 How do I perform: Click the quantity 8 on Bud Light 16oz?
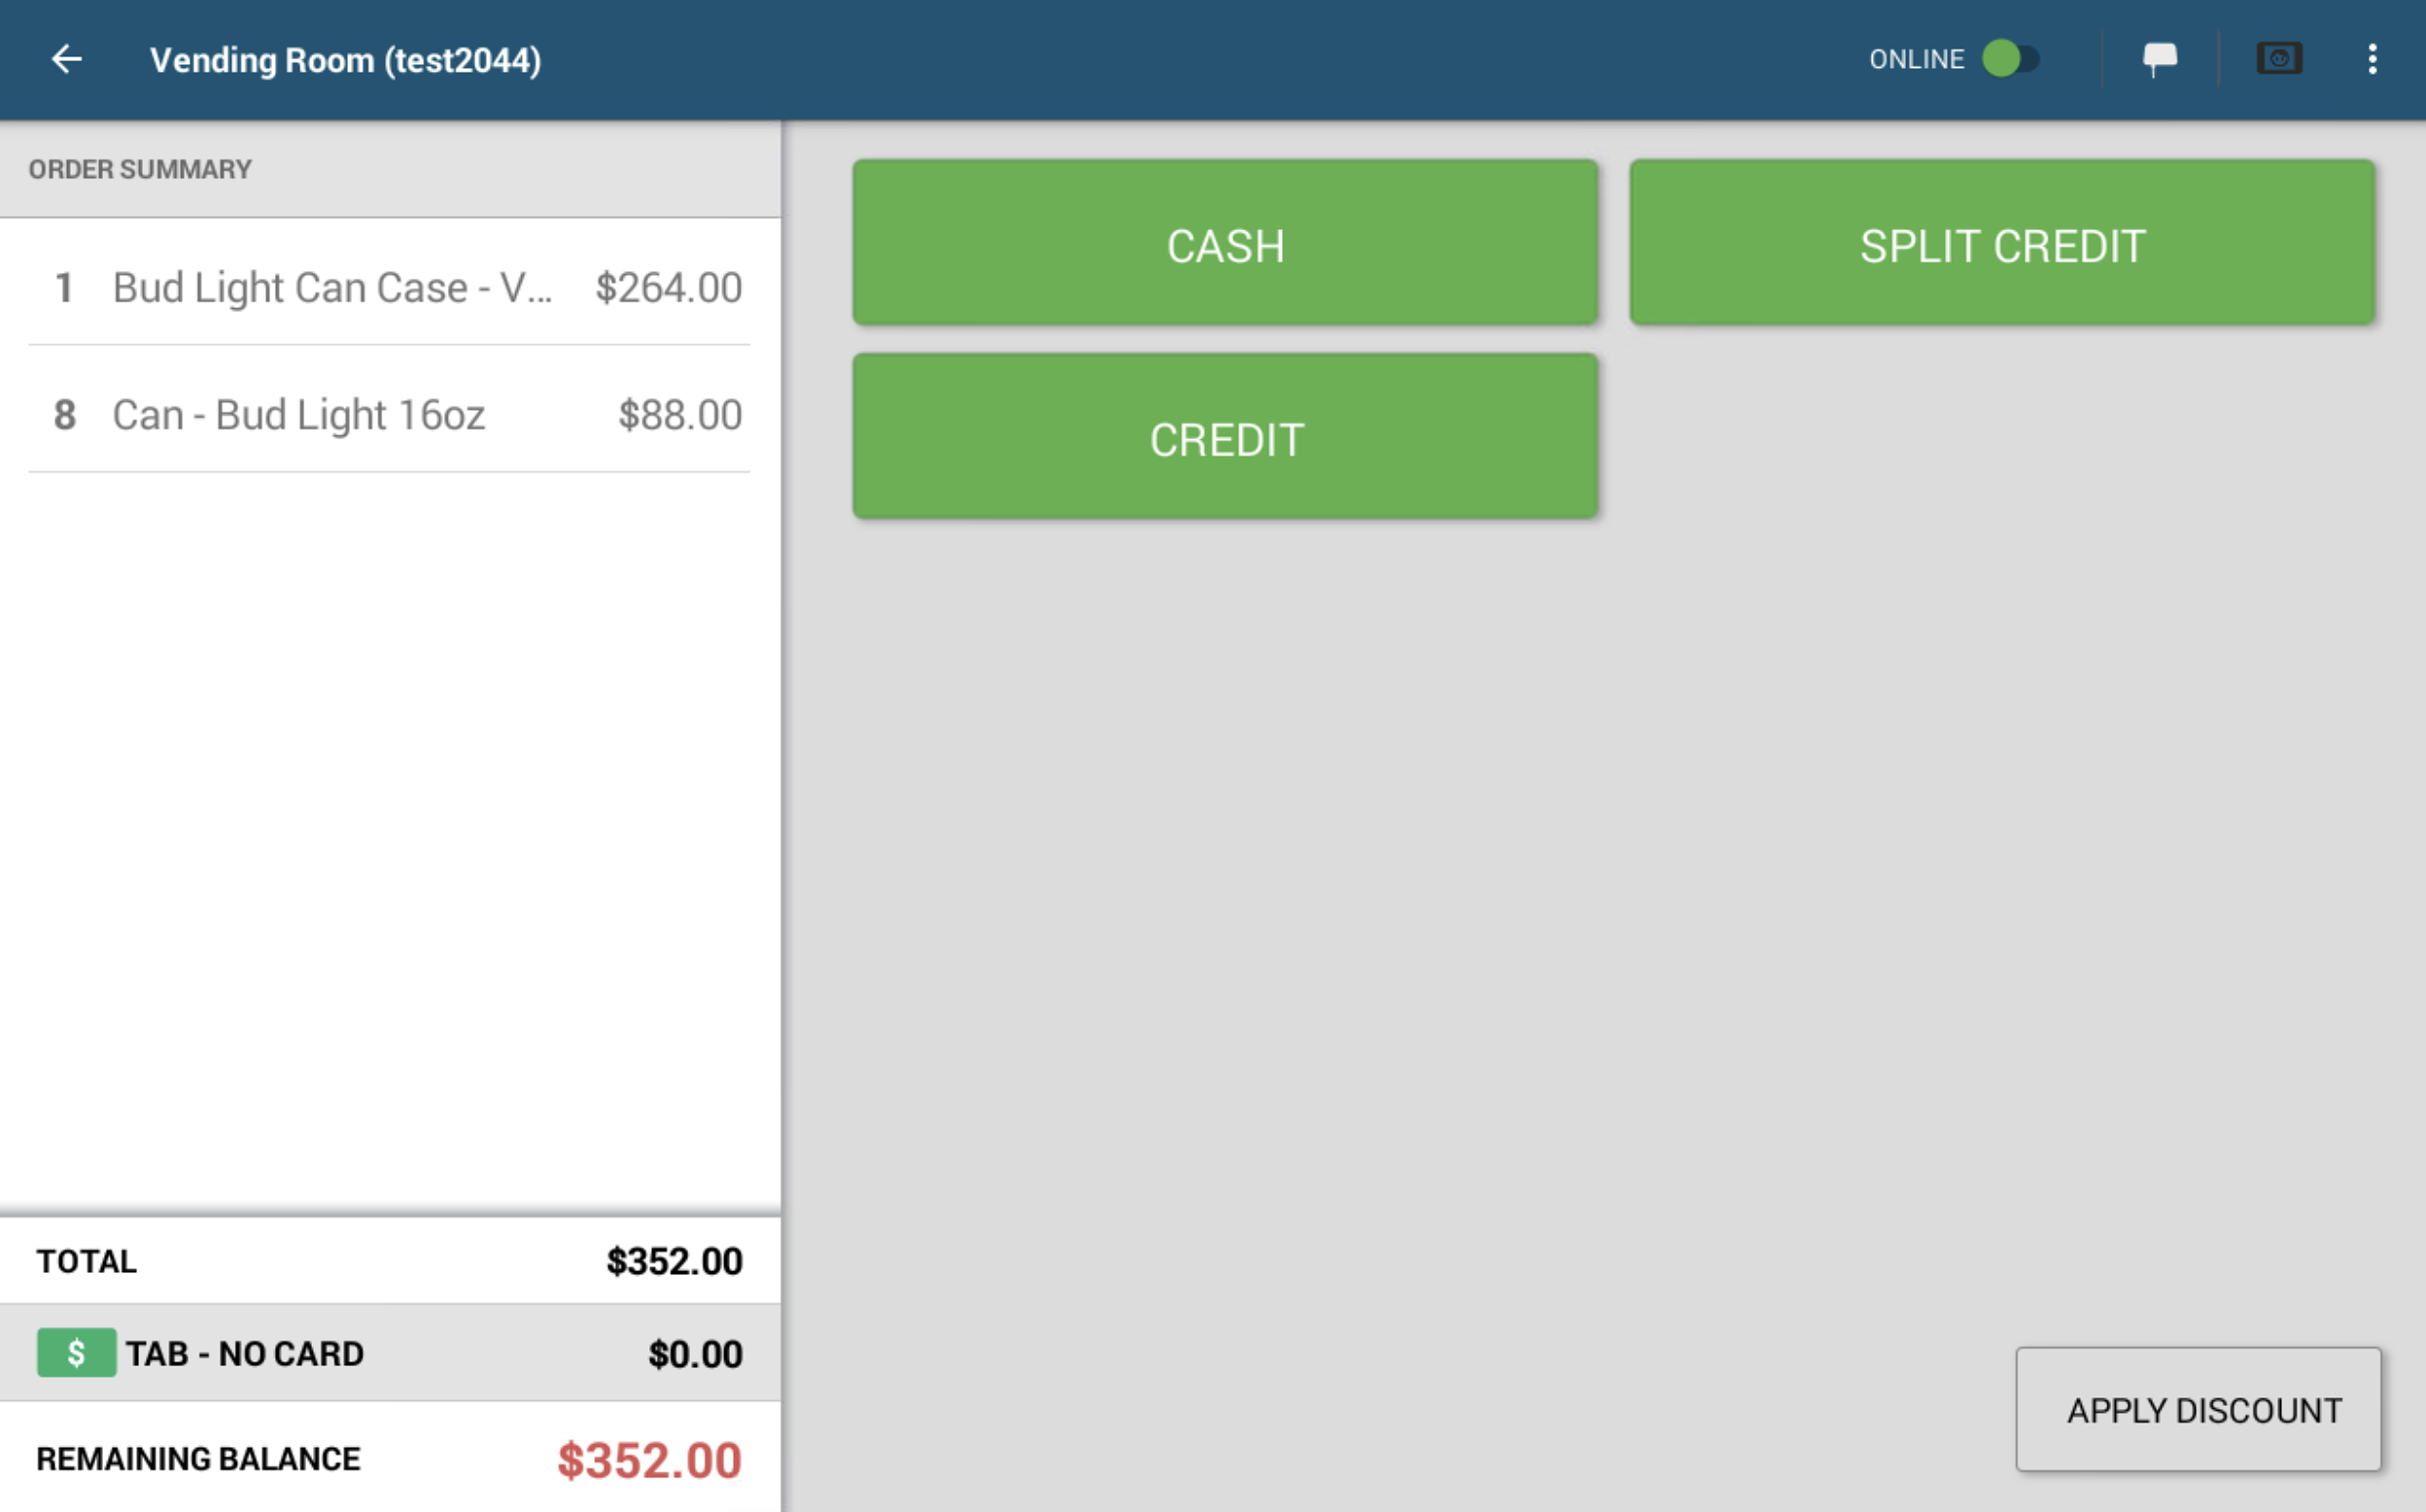point(64,415)
